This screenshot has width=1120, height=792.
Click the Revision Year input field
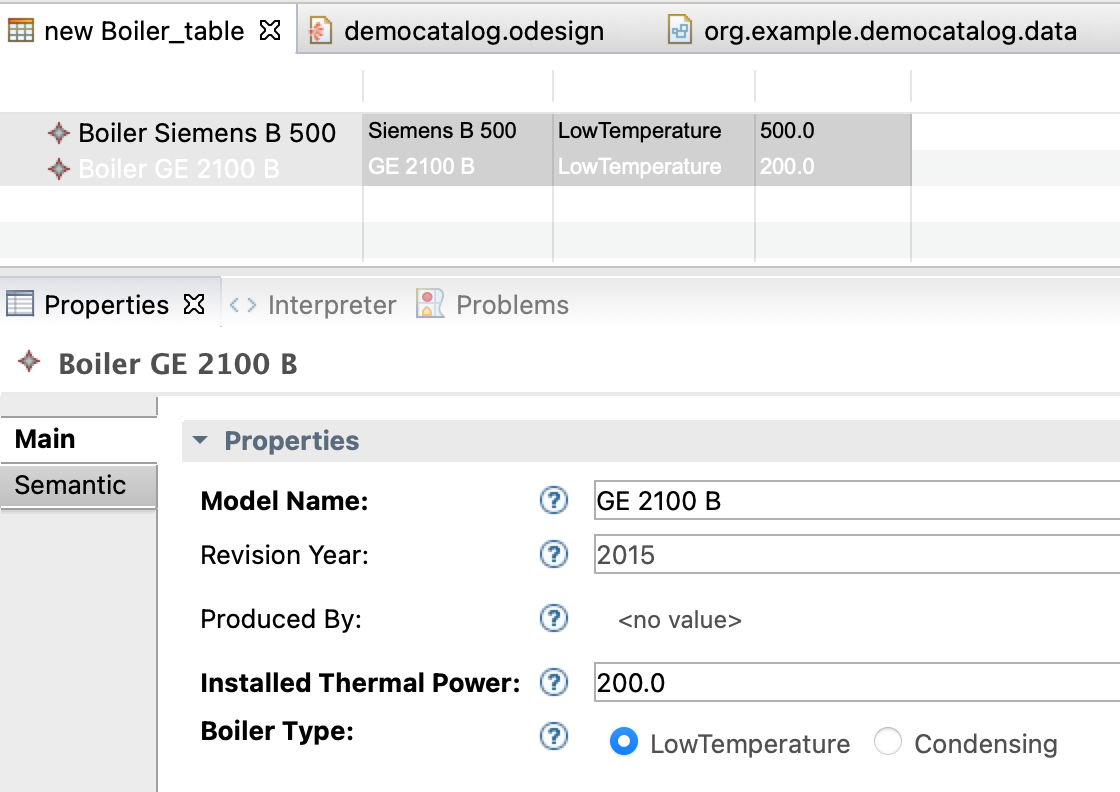click(x=857, y=555)
